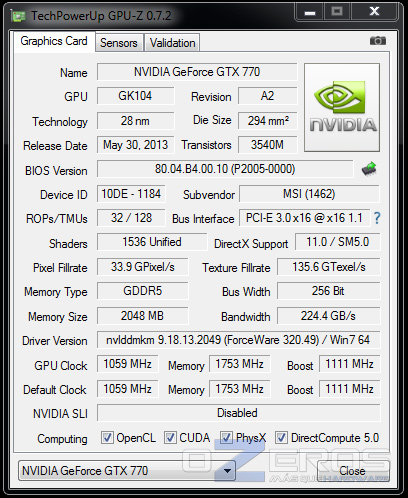Click the Default Clock row Memory 1753 MHz

pos(240,389)
